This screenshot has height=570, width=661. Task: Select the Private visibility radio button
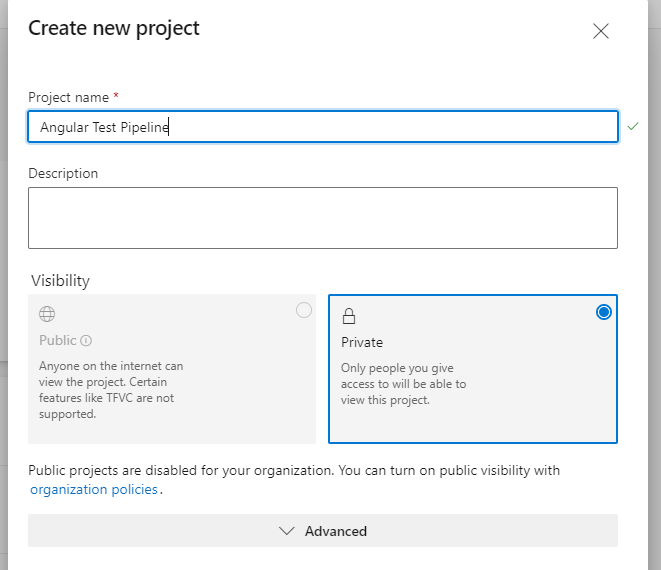point(603,312)
